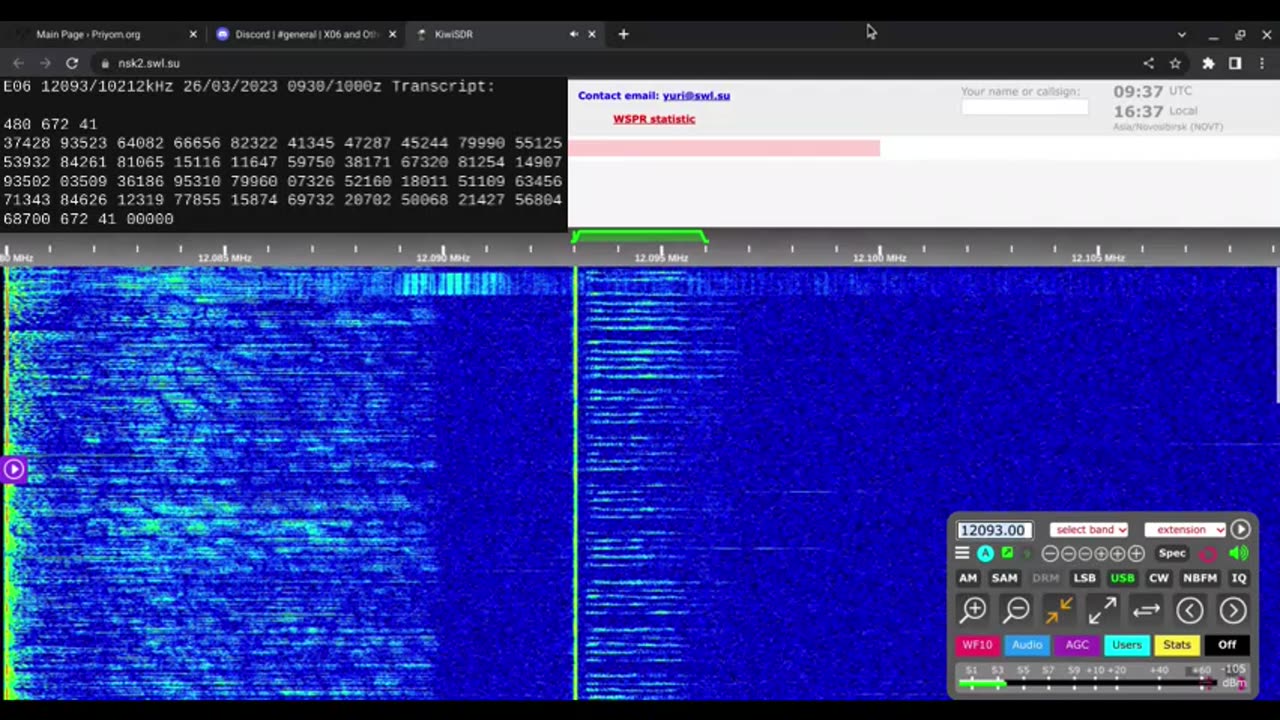Bookmark this page with the star icon

click(x=1175, y=63)
